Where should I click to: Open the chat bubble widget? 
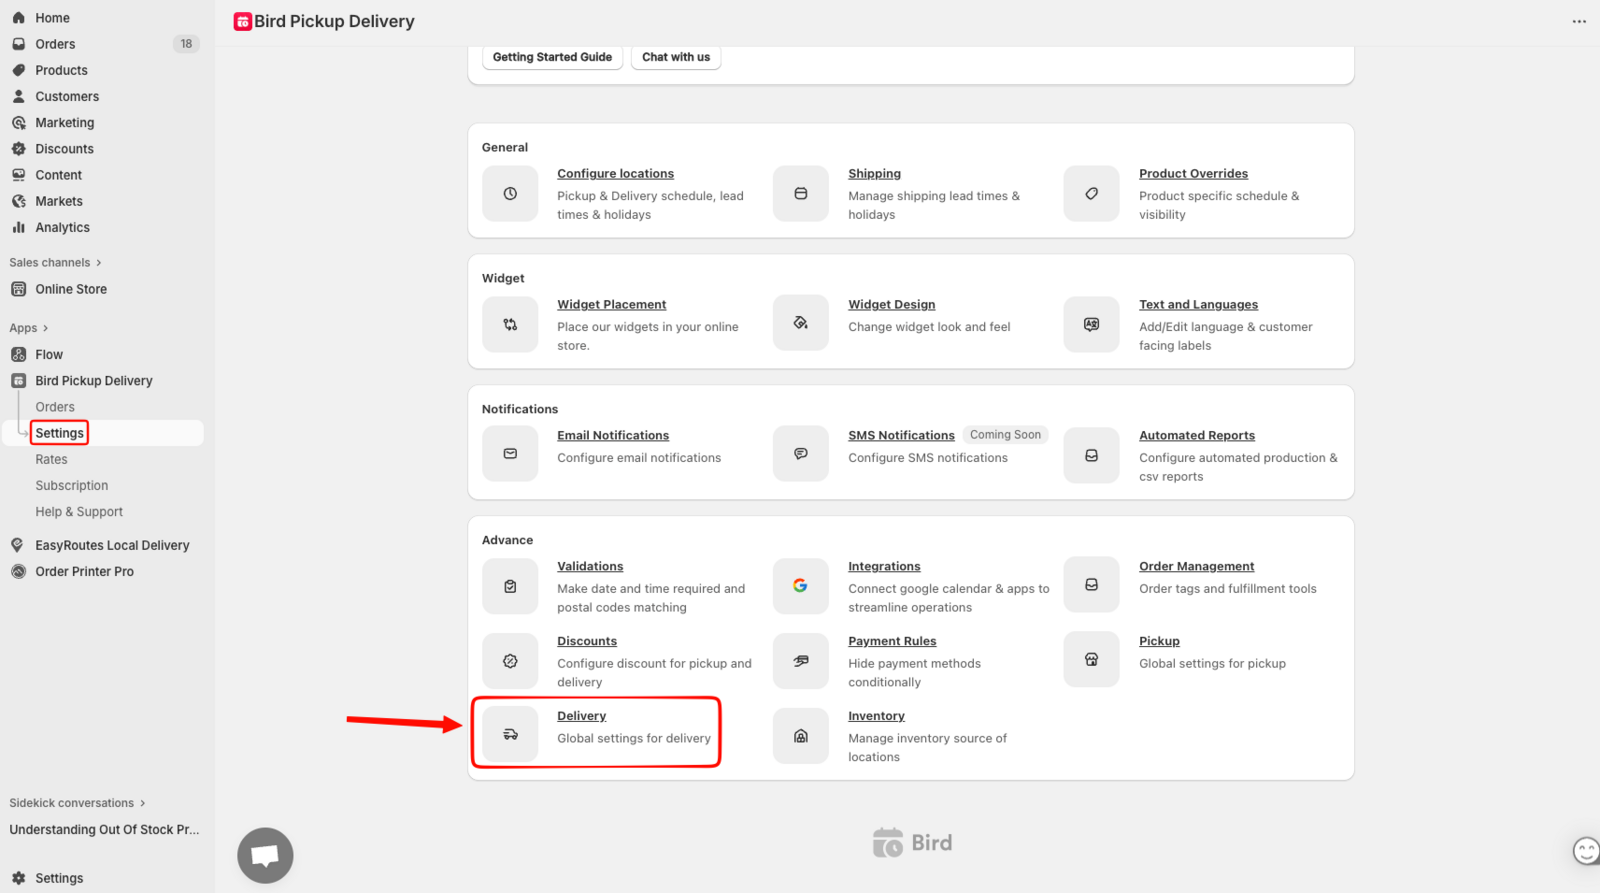coord(265,855)
